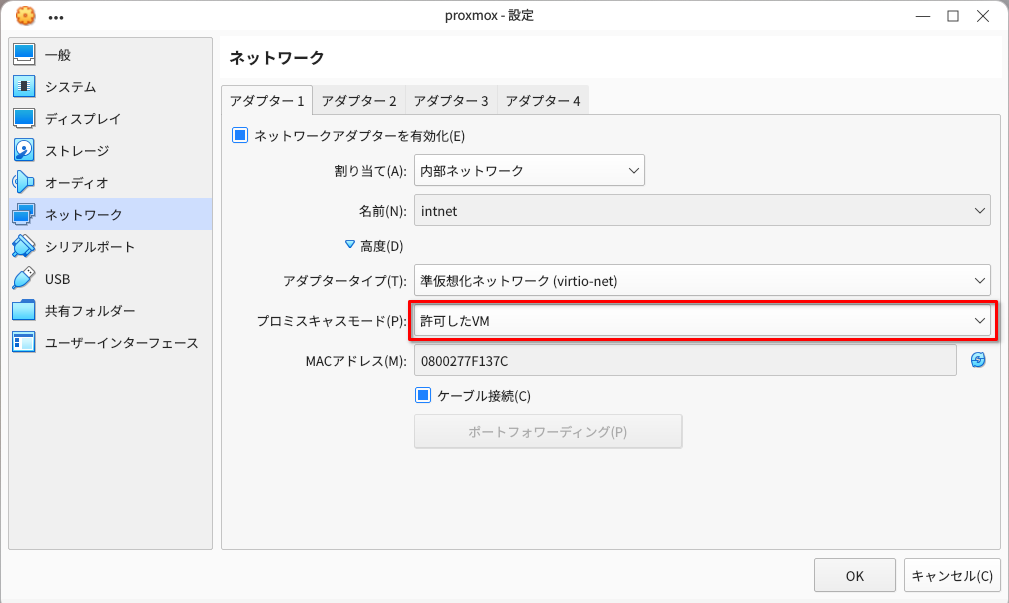Switch to the アダプター 2 tab
1009x603 pixels.
coord(359,100)
